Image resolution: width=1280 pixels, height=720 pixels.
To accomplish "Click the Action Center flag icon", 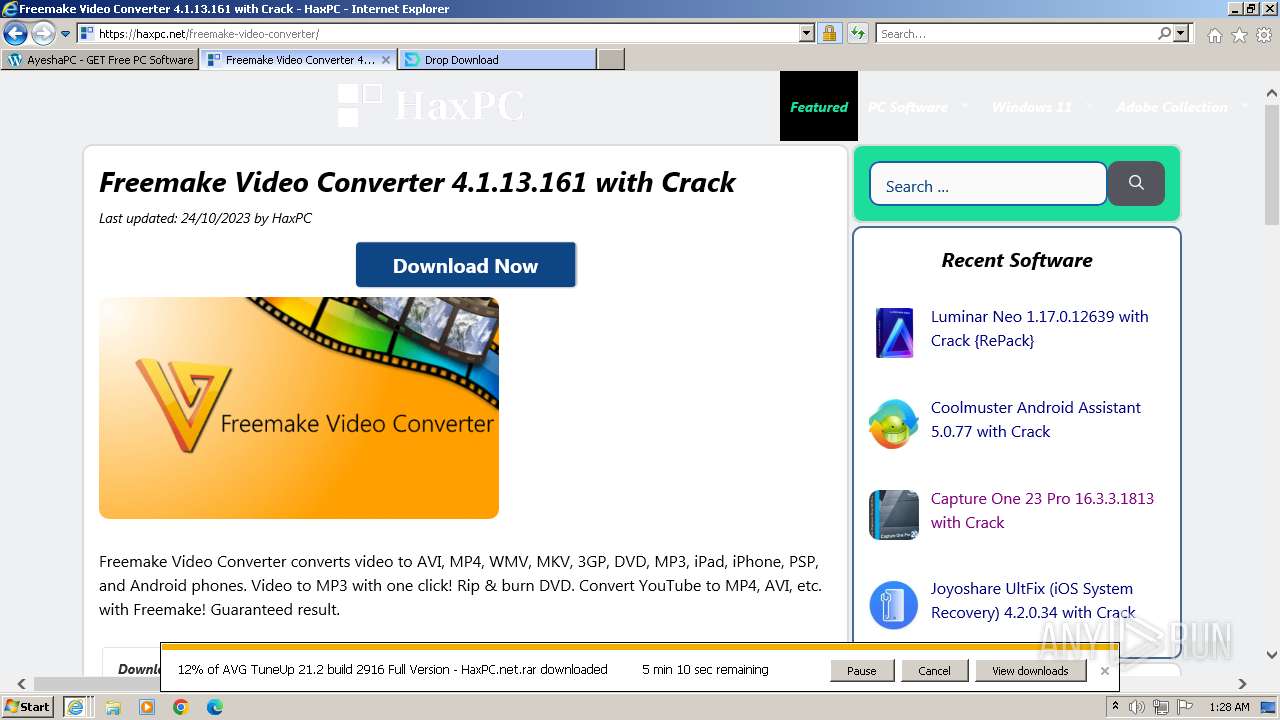I will (1186, 707).
